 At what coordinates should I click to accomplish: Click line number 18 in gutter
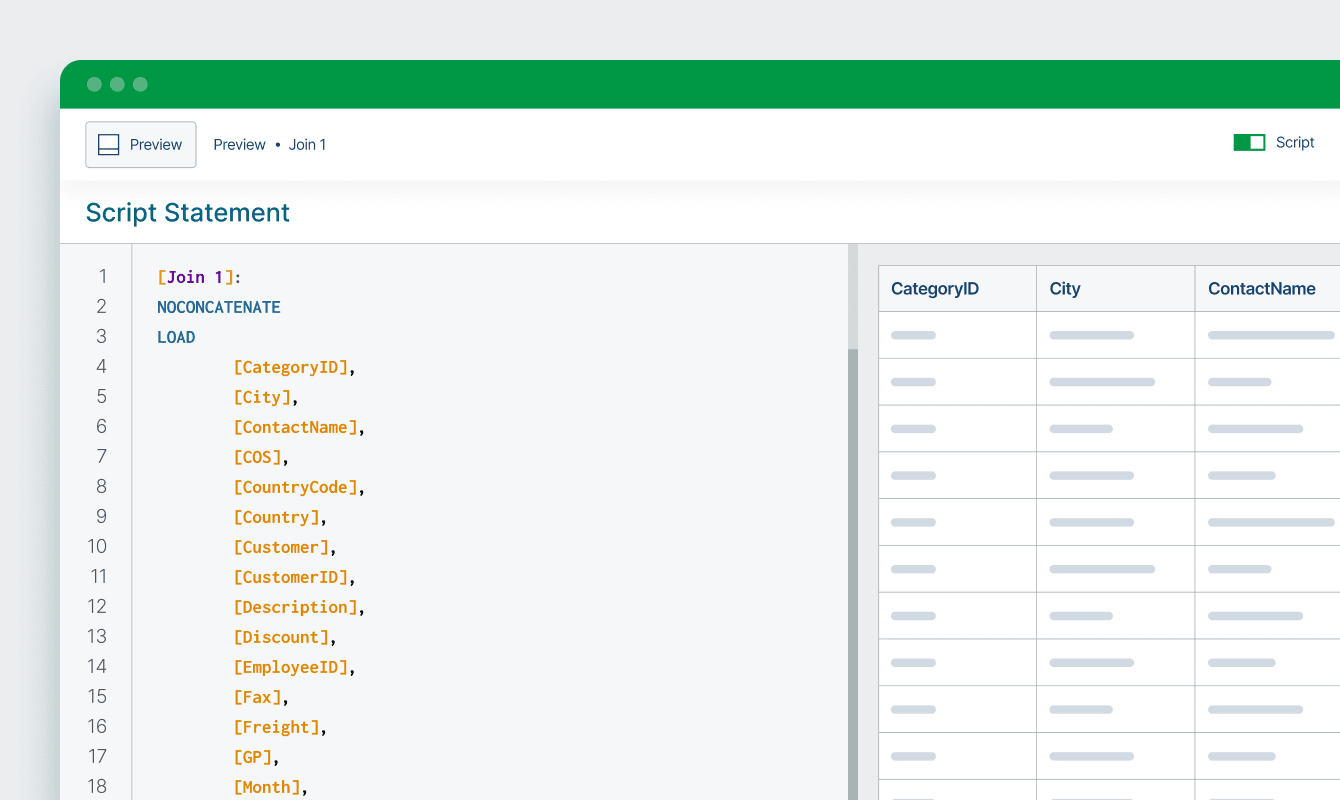(97, 787)
